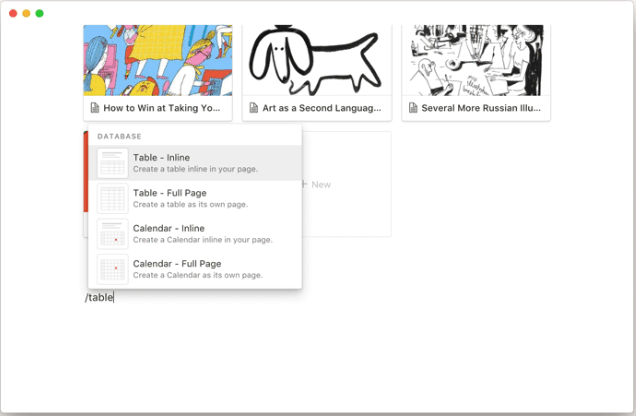636x416 pixels.
Task: Click the Table - Full Page preview icon
Action: pos(112,198)
